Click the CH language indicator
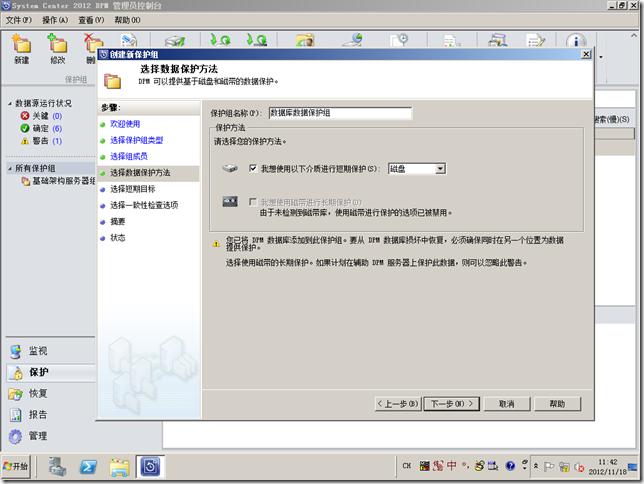This screenshot has height=484, width=644. (x=407, y=466)
